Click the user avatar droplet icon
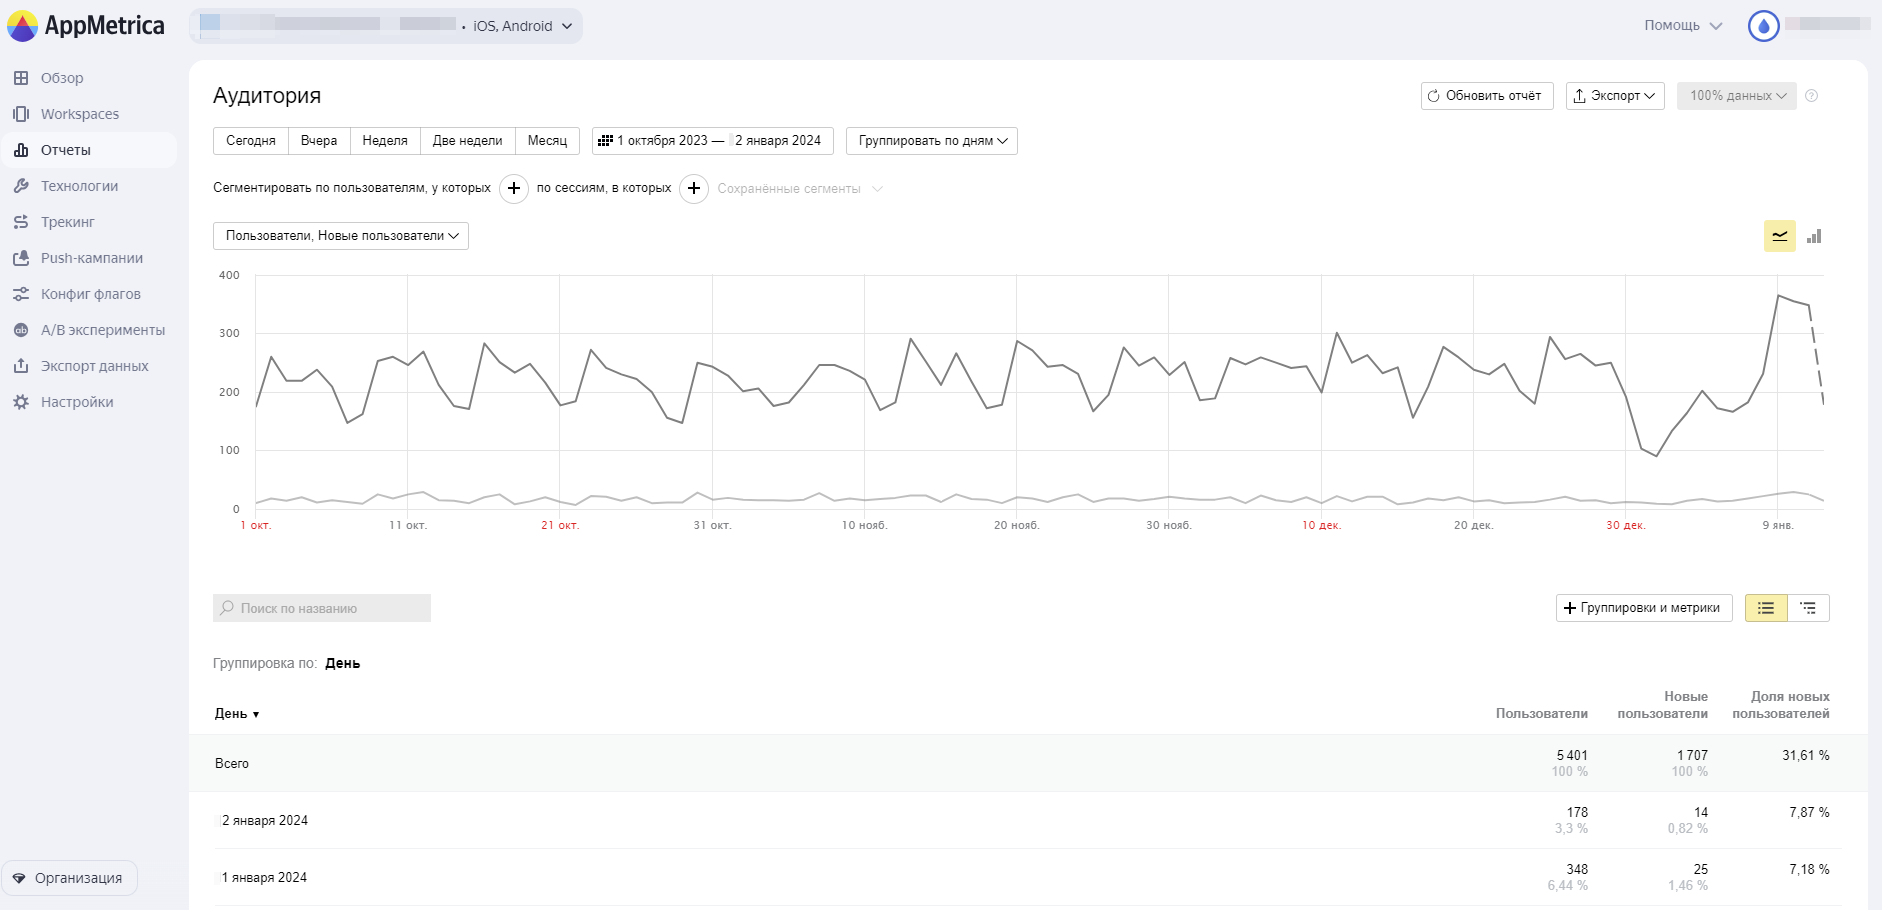This screenshot has width=1882, height=910. tap(1763, 26)
